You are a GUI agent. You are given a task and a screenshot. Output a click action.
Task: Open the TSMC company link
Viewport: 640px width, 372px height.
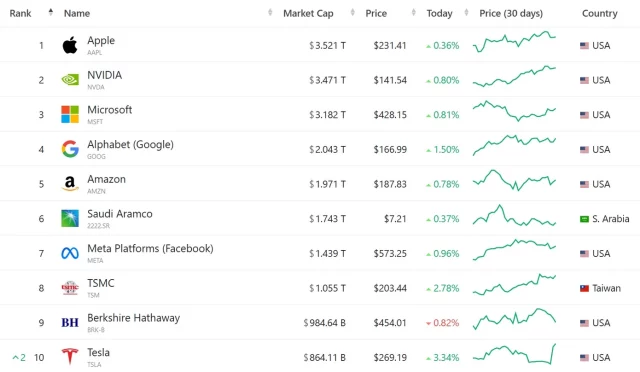[x=100, y=283]
